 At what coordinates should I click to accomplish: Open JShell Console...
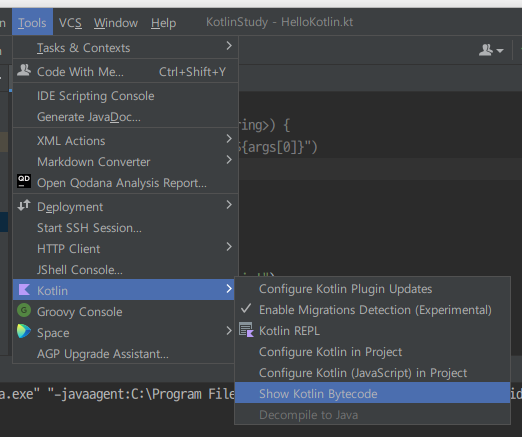[x=125, y=270]
